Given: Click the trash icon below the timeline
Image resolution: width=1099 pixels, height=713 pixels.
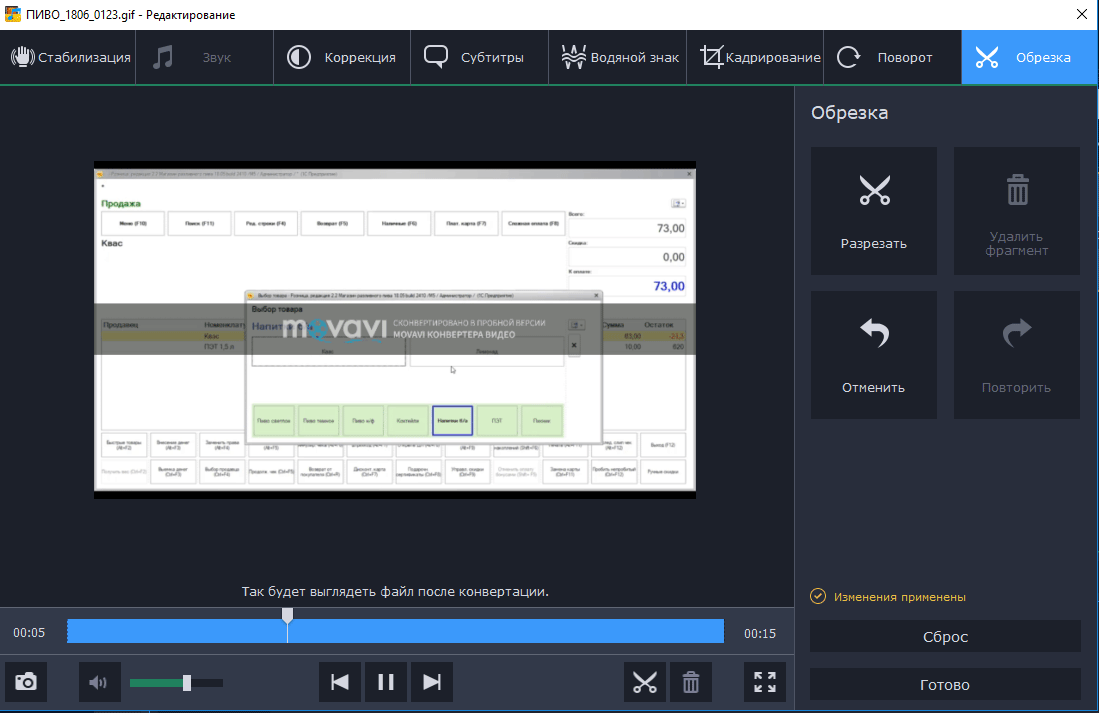Looking at the screenshot, I should [691, 682].
